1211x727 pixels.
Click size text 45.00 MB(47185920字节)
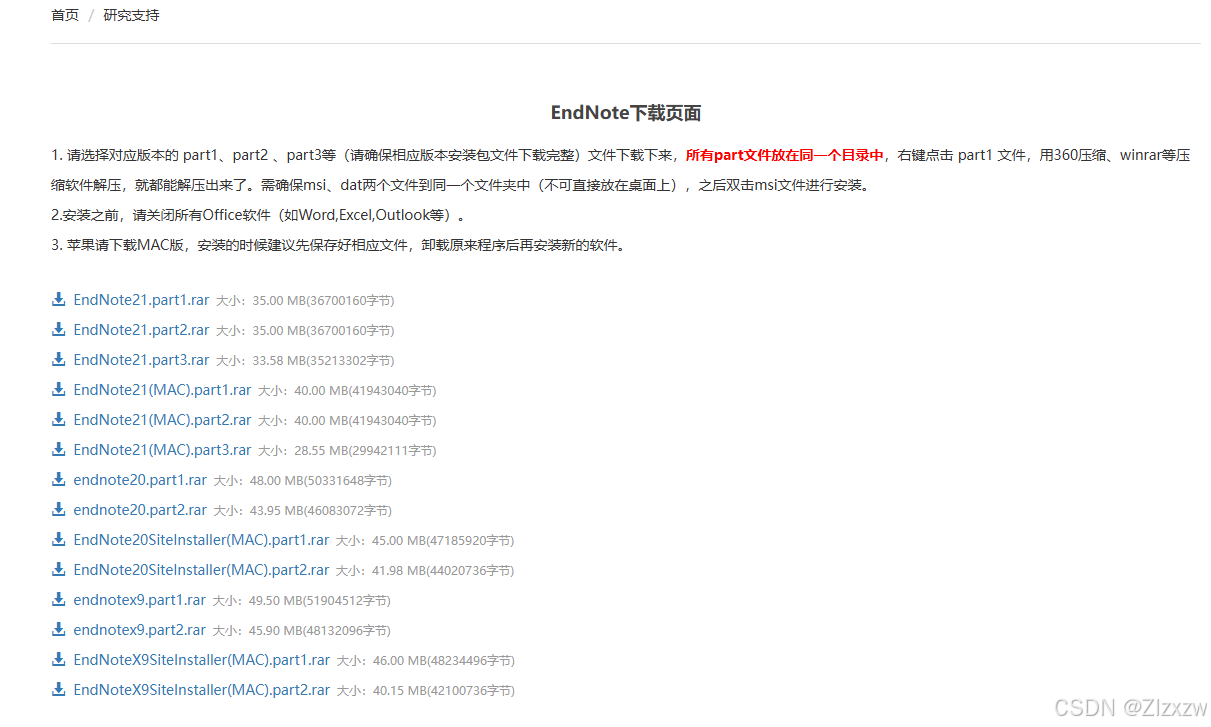tap(443, 541)
